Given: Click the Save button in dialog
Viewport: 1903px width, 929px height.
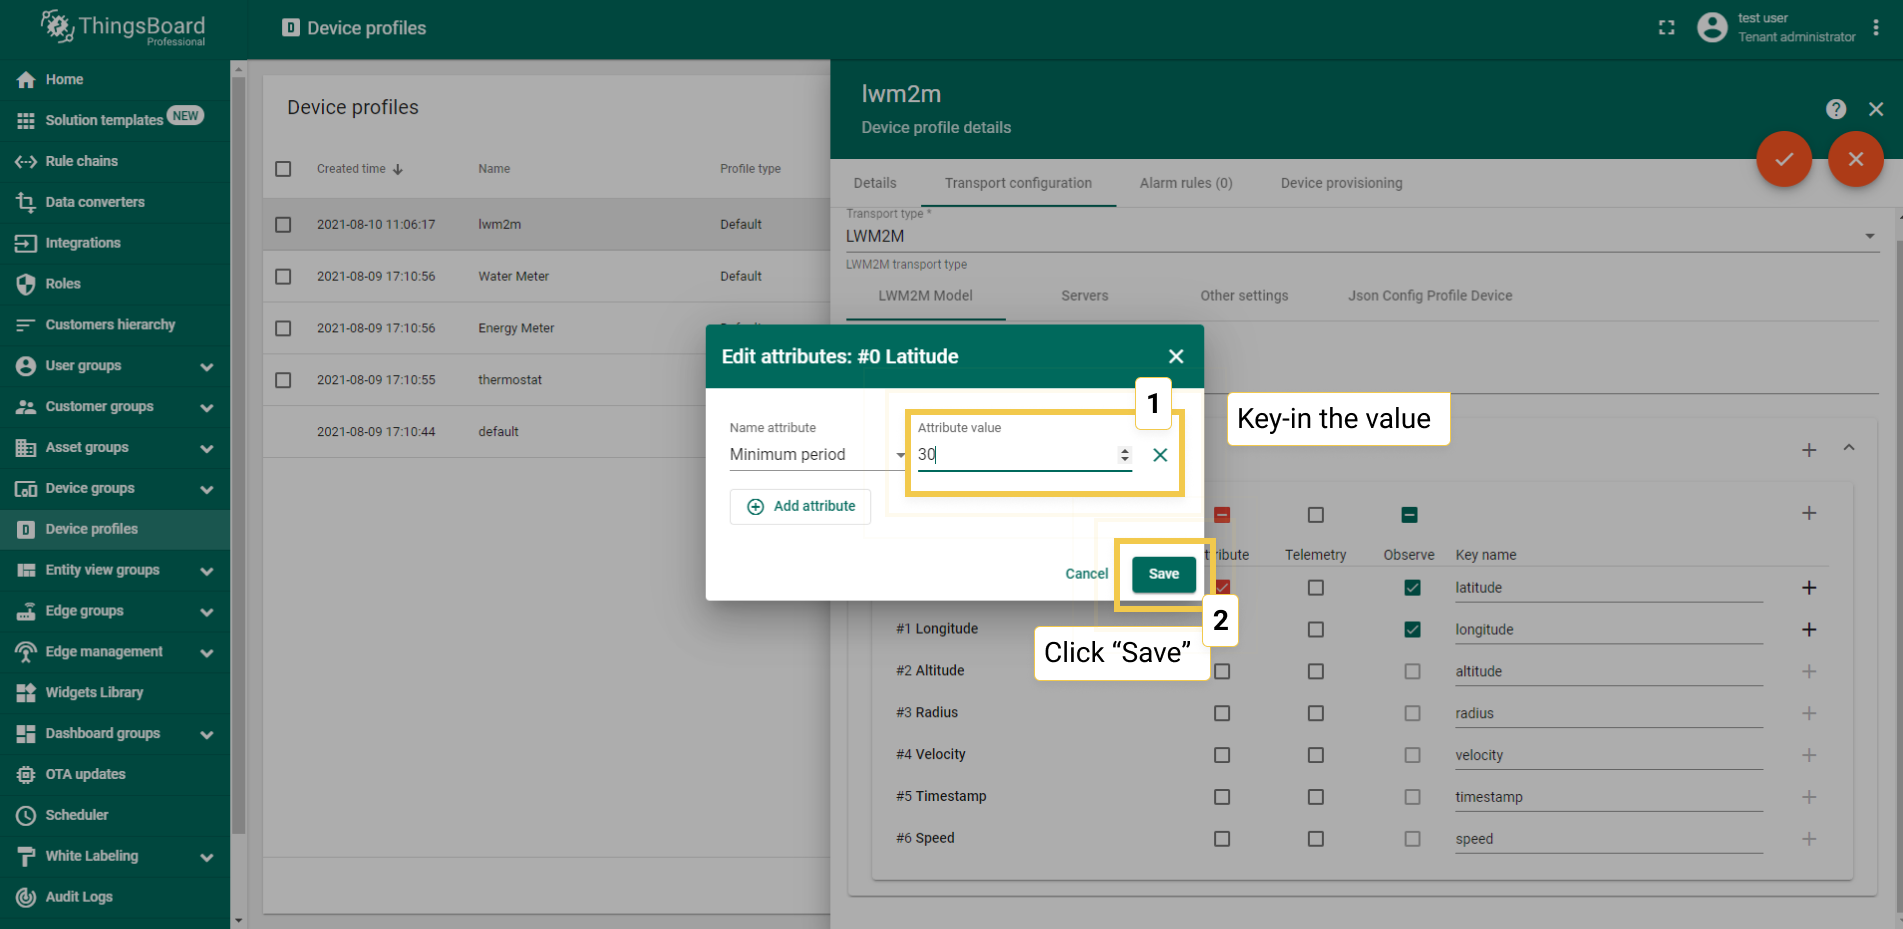Looking at the screenshot, I should 1163,574.
